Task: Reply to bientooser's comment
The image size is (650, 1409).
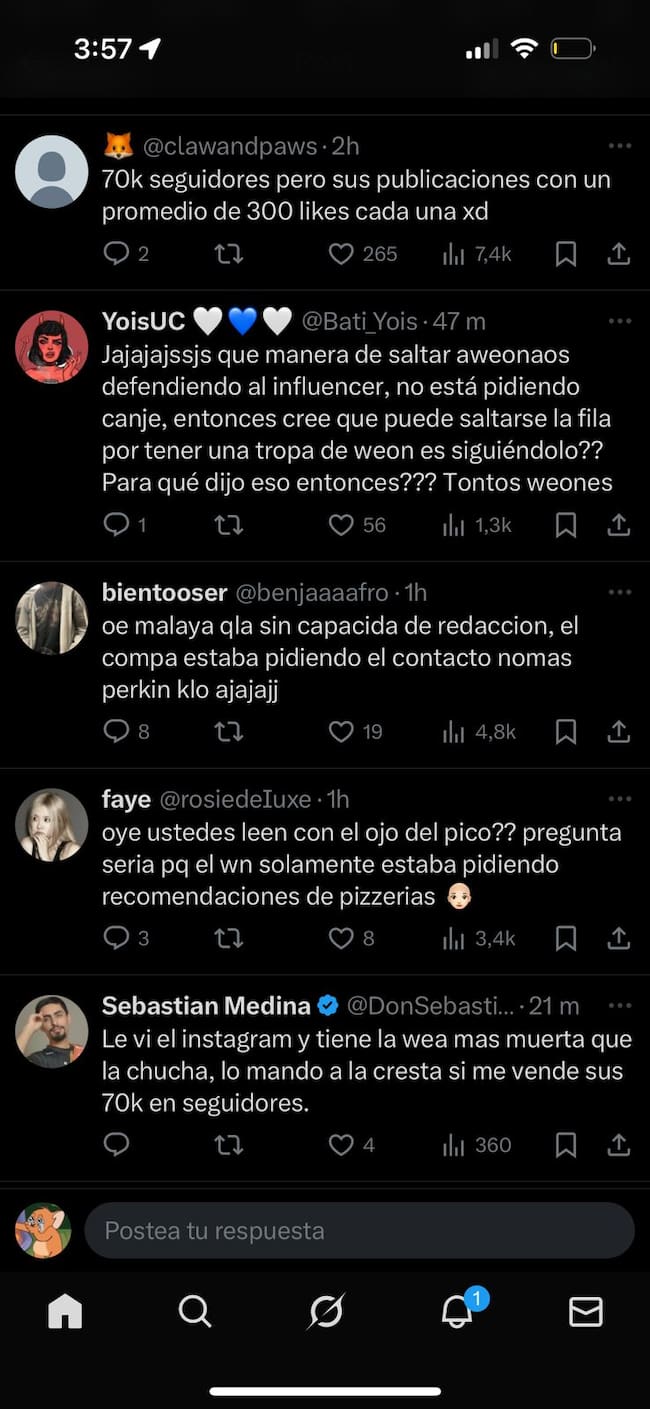Action: pos(117,732)
